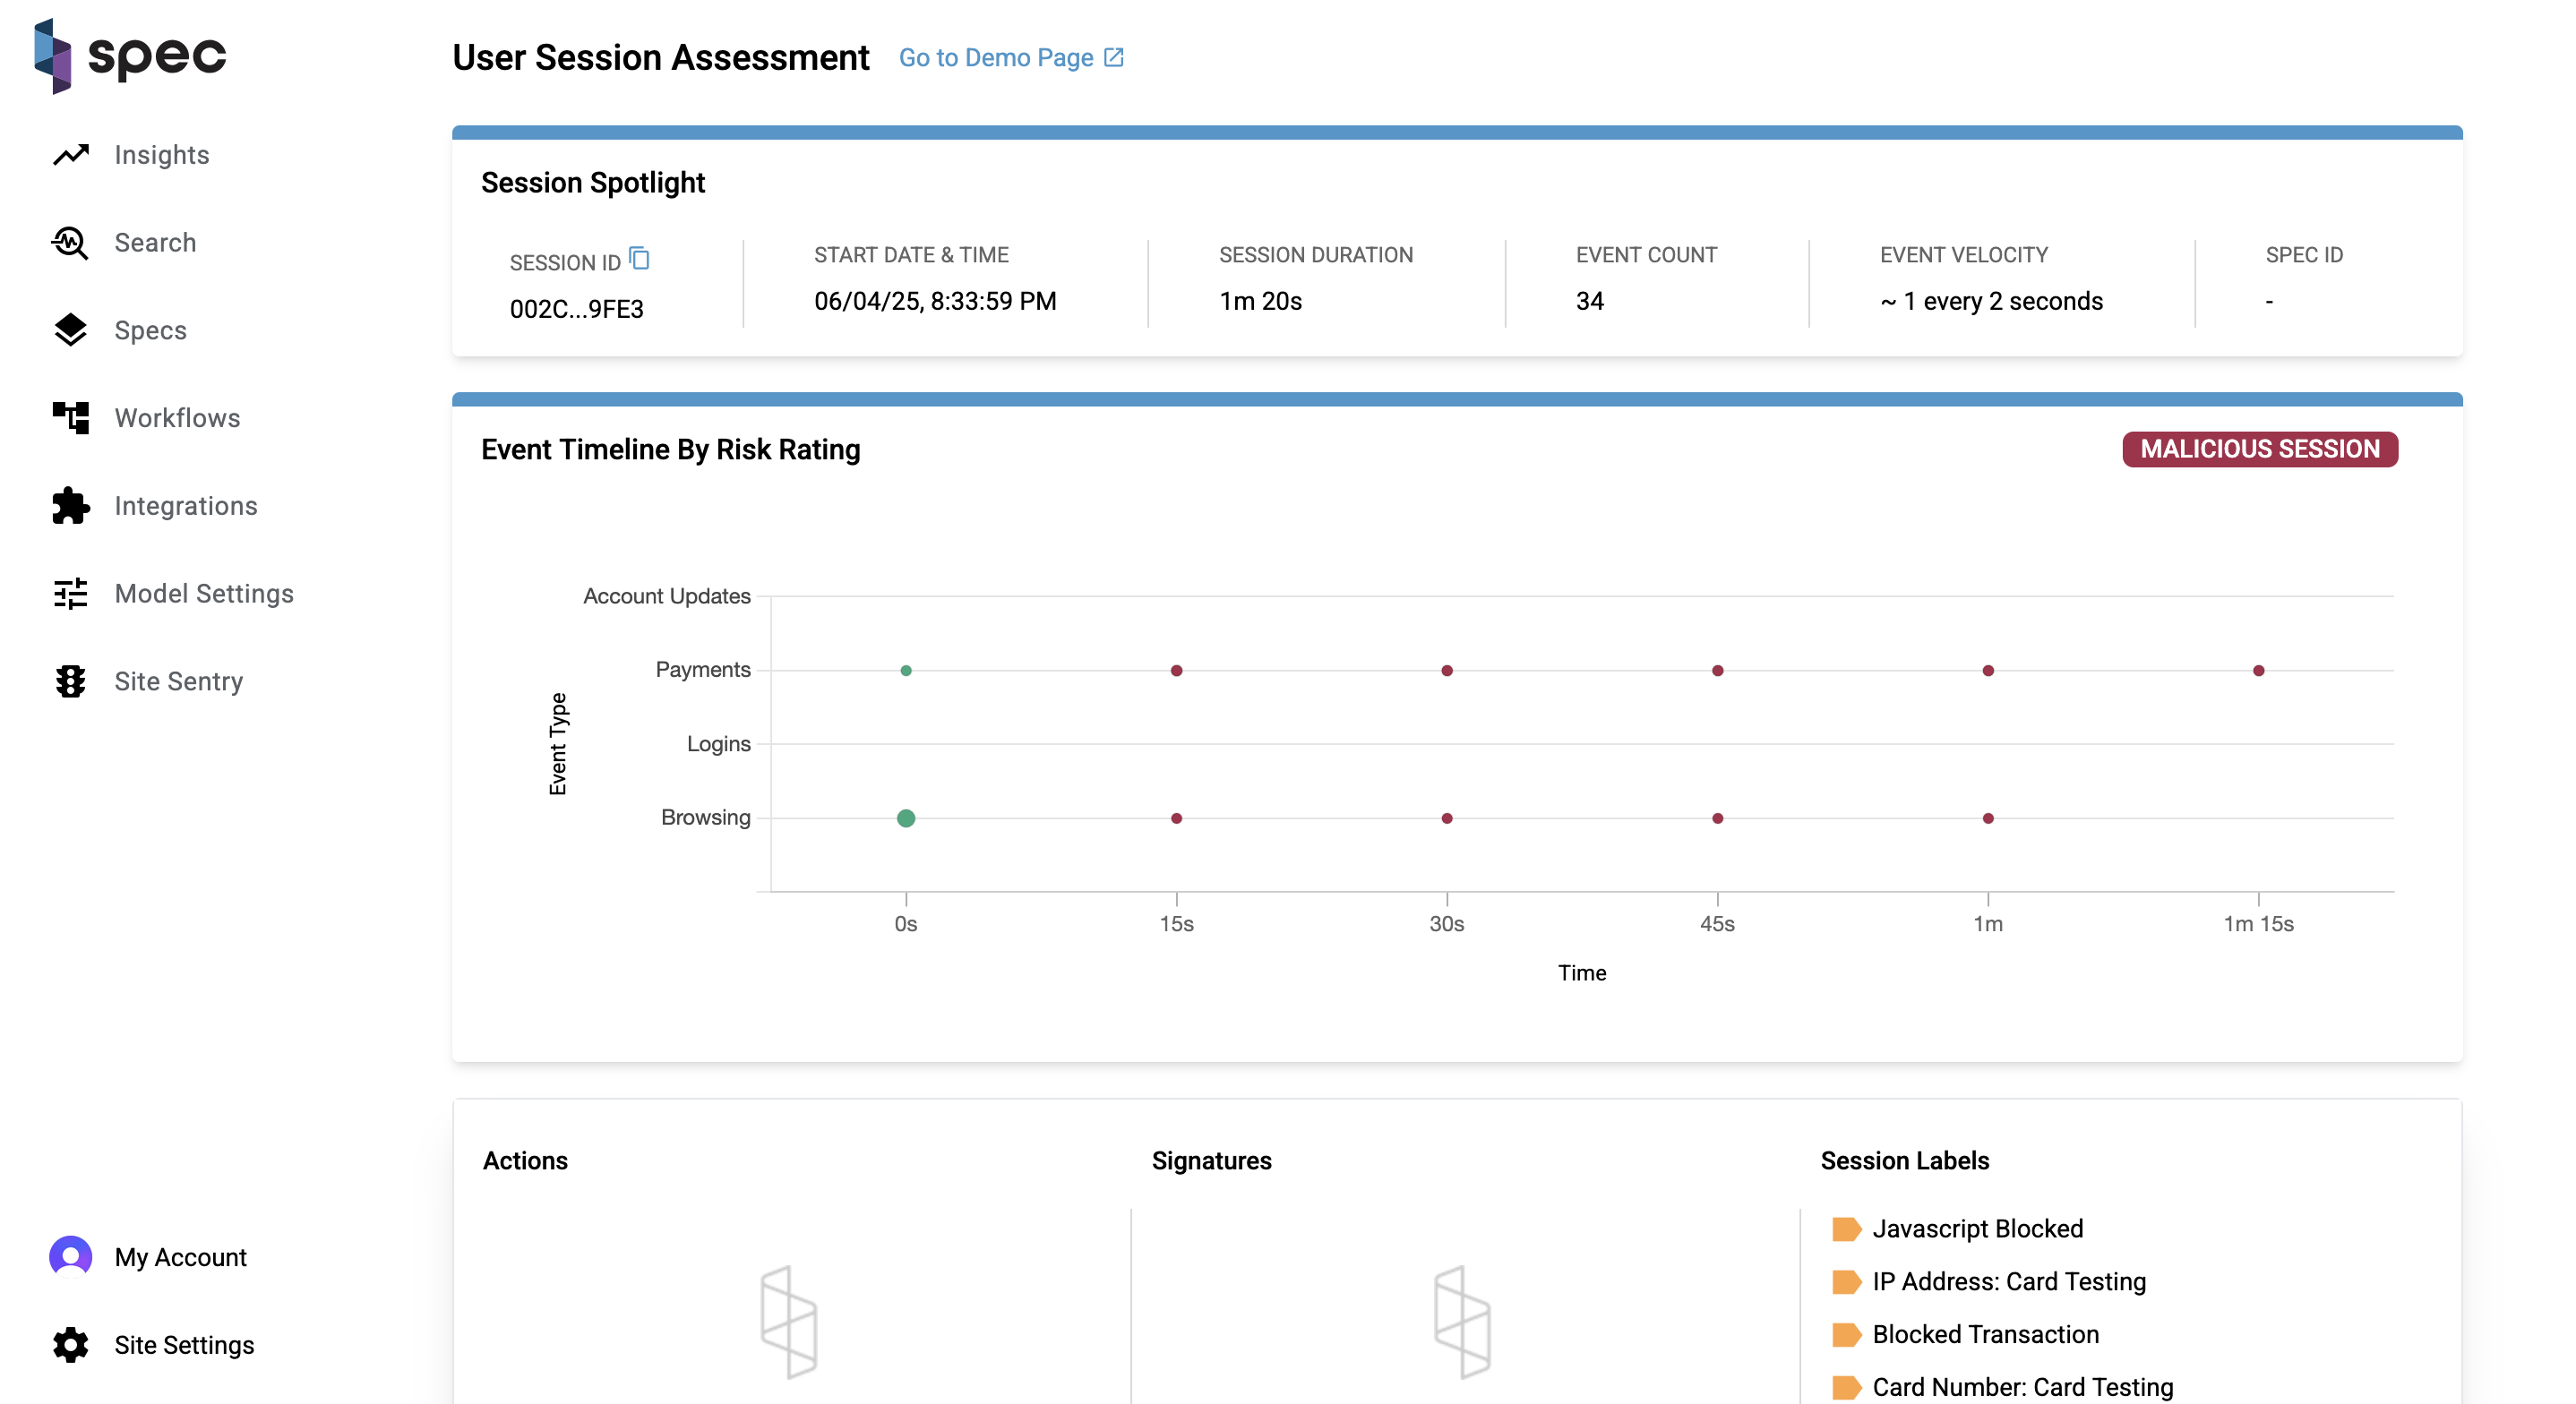Navigate to Site Sentry menu item

[178, 681]
